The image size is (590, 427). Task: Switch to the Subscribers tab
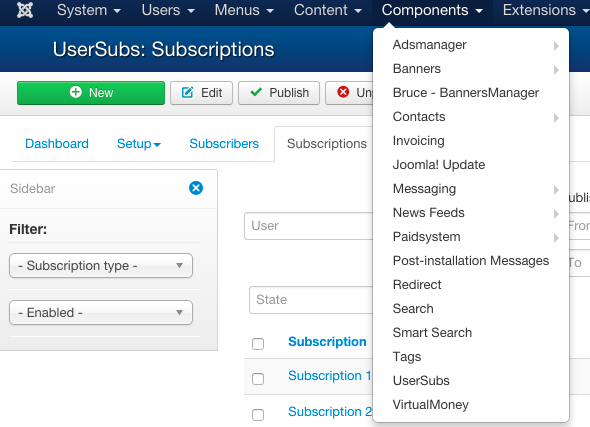point(224,143)
